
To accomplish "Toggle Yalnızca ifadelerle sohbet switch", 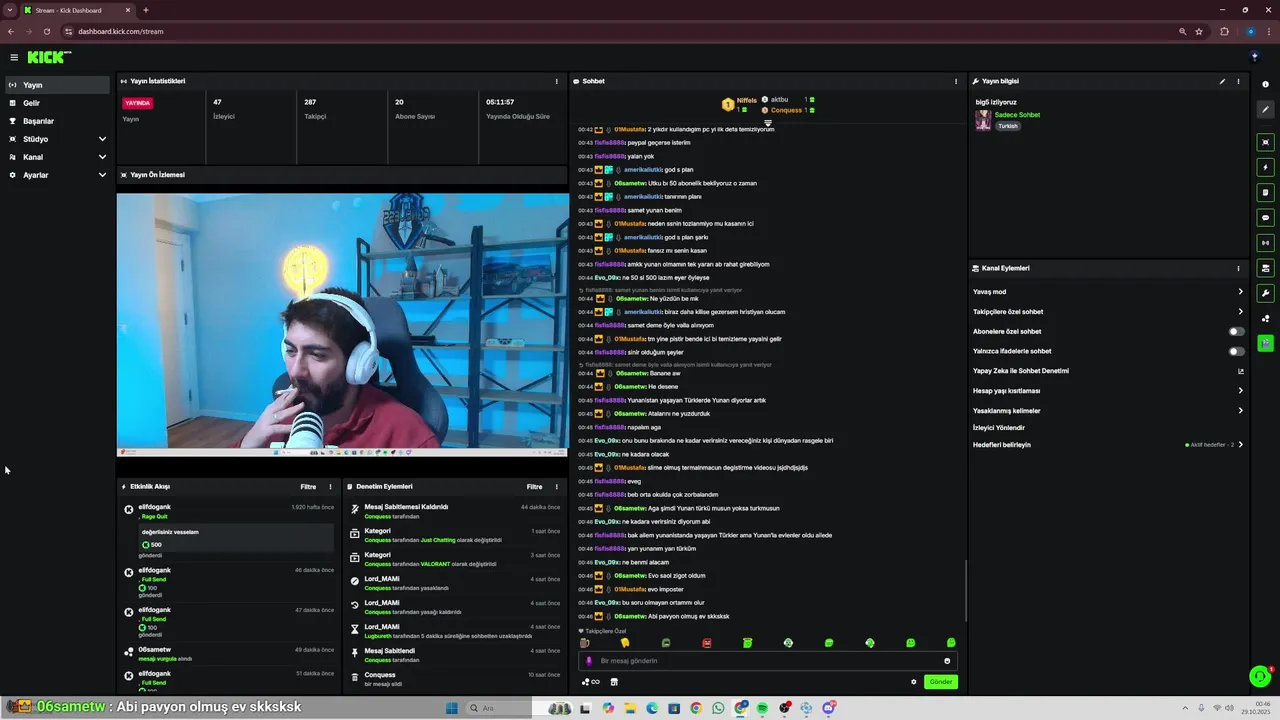I will click(x=1237, y=351).
